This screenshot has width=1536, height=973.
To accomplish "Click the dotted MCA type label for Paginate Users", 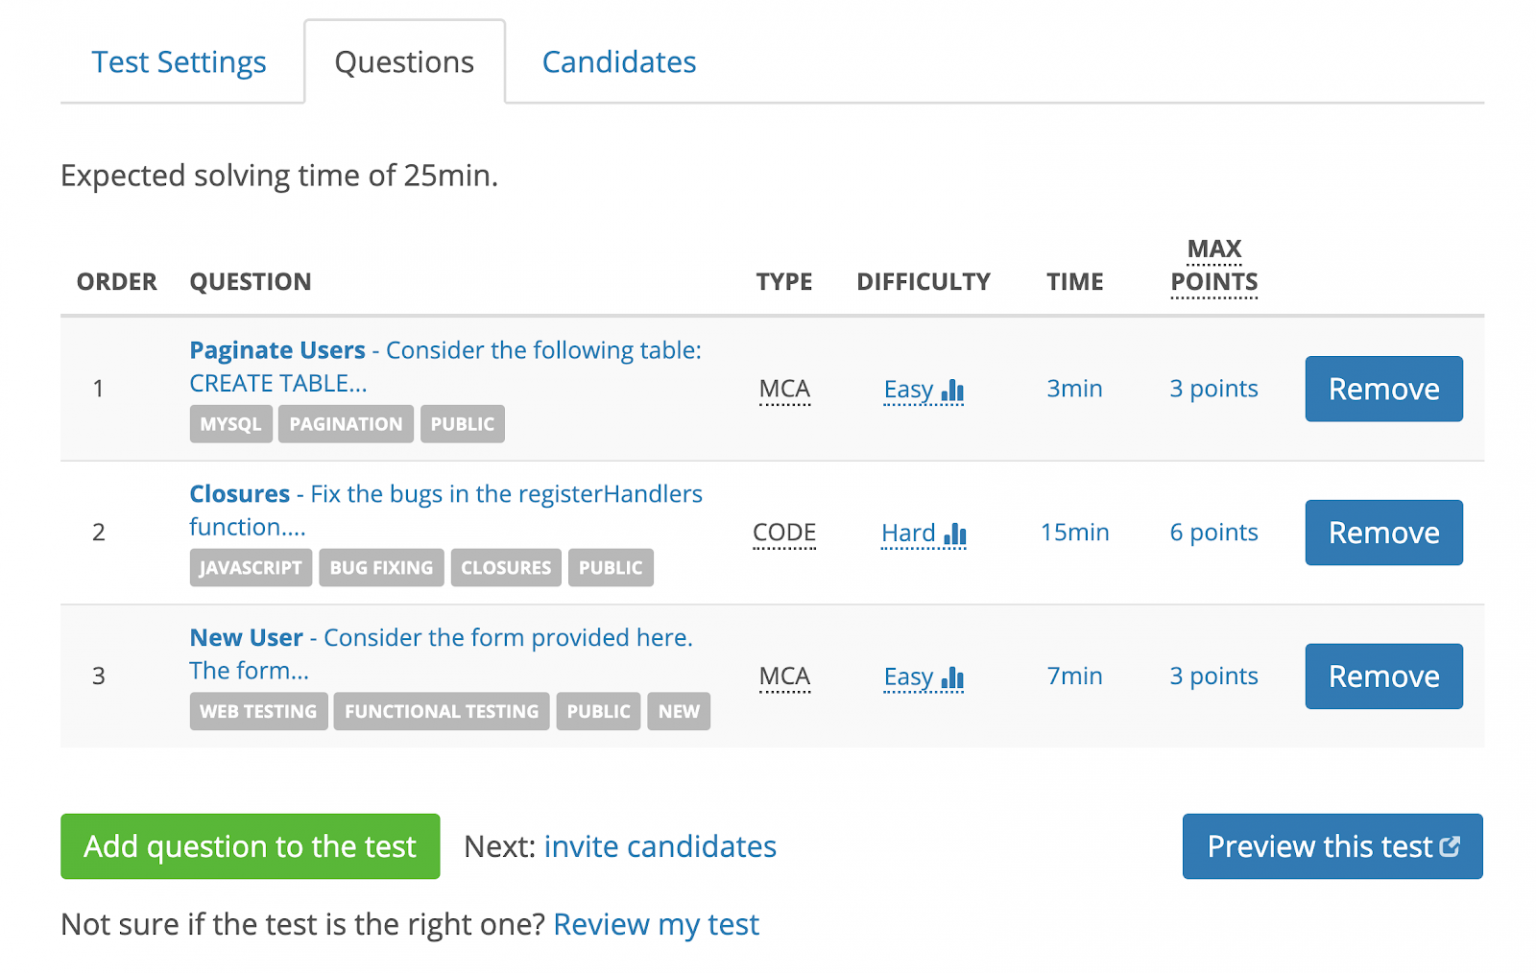I will (784, 388).
